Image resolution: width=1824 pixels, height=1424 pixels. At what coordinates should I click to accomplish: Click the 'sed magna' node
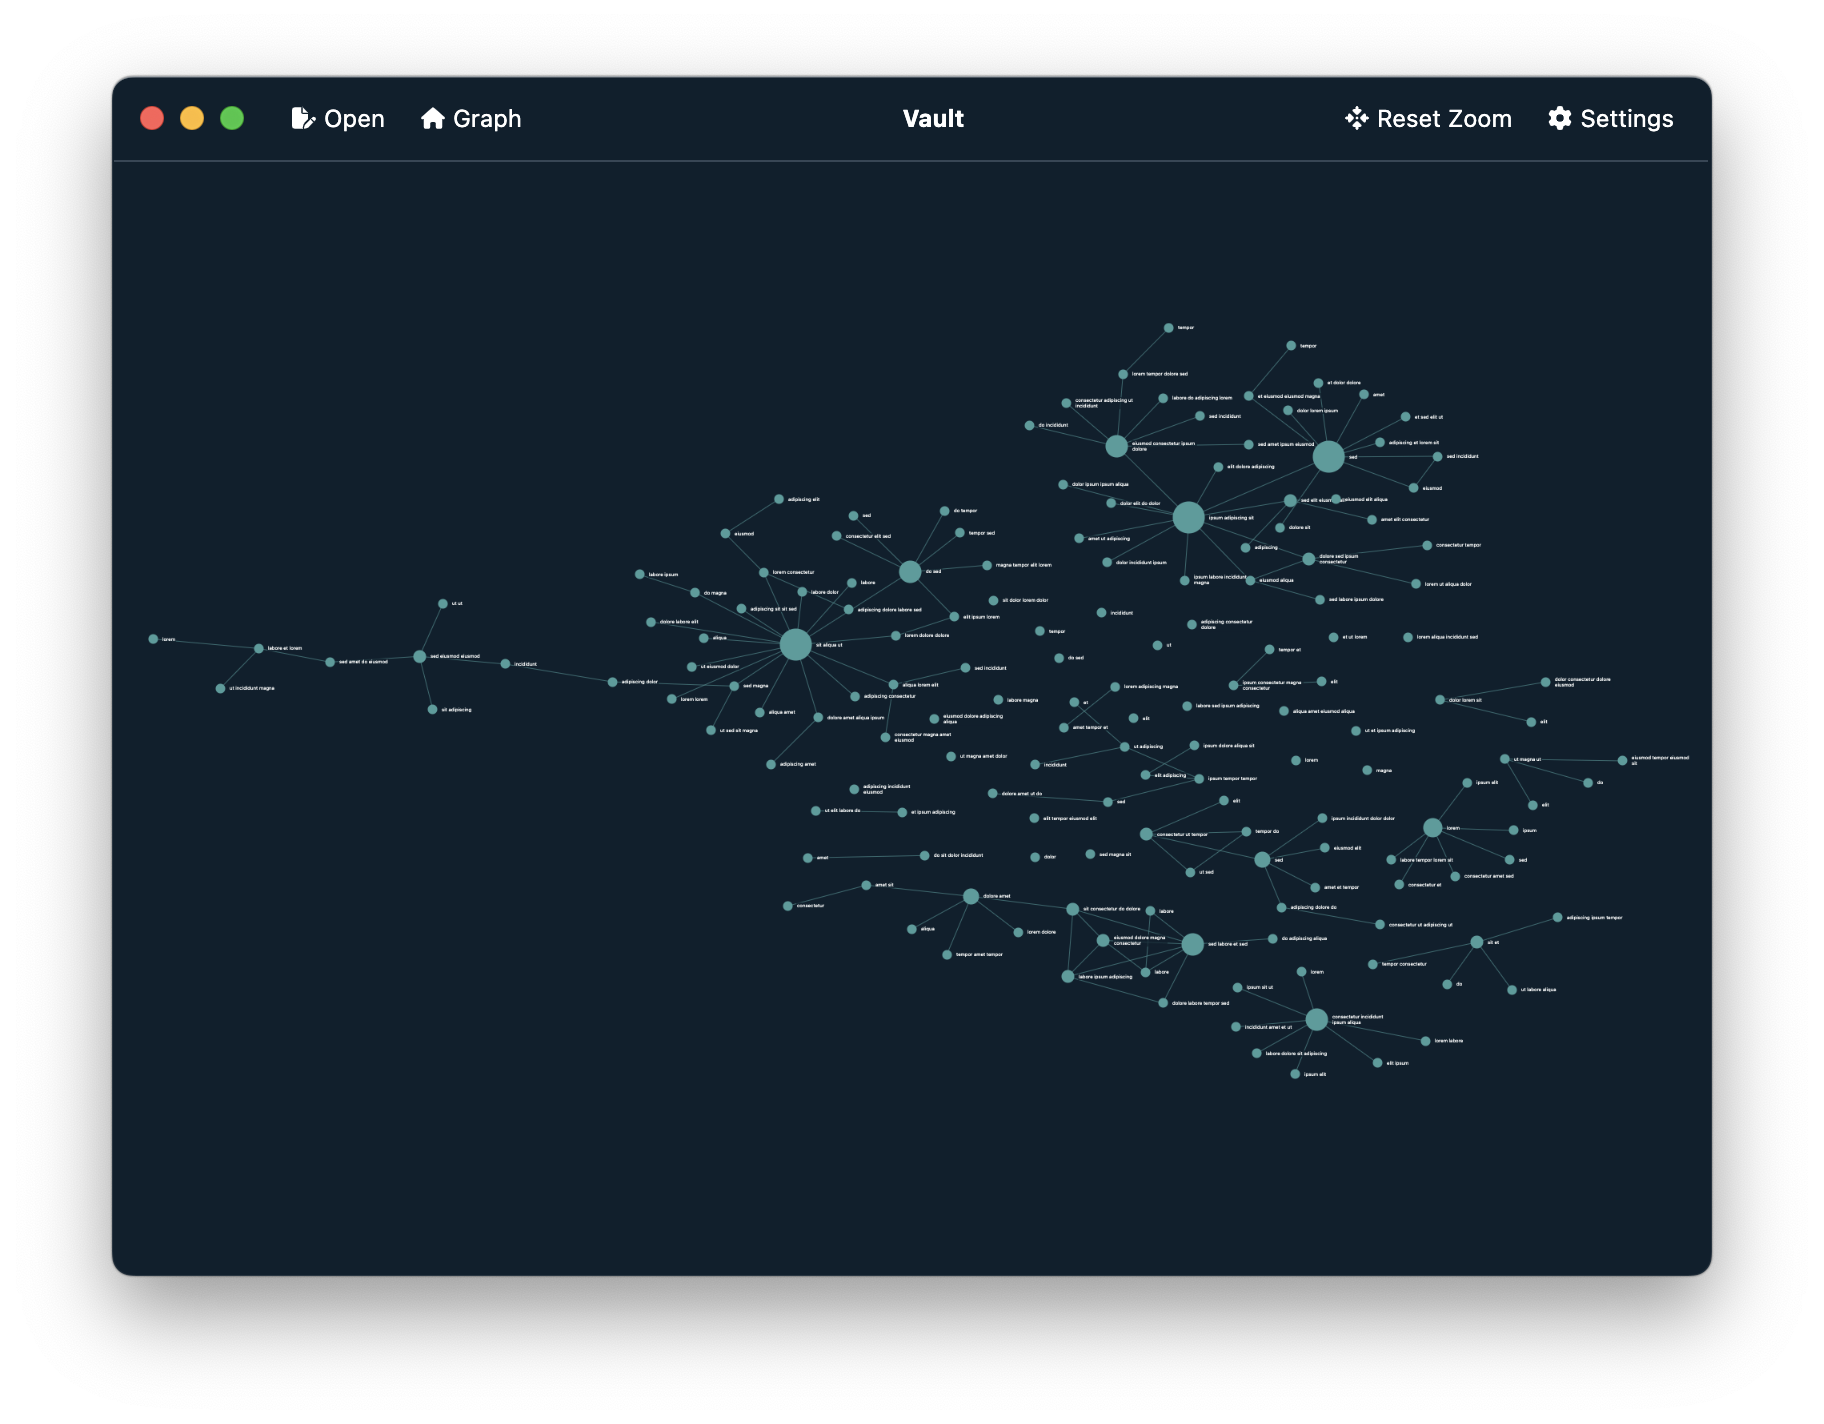(734, 686)
